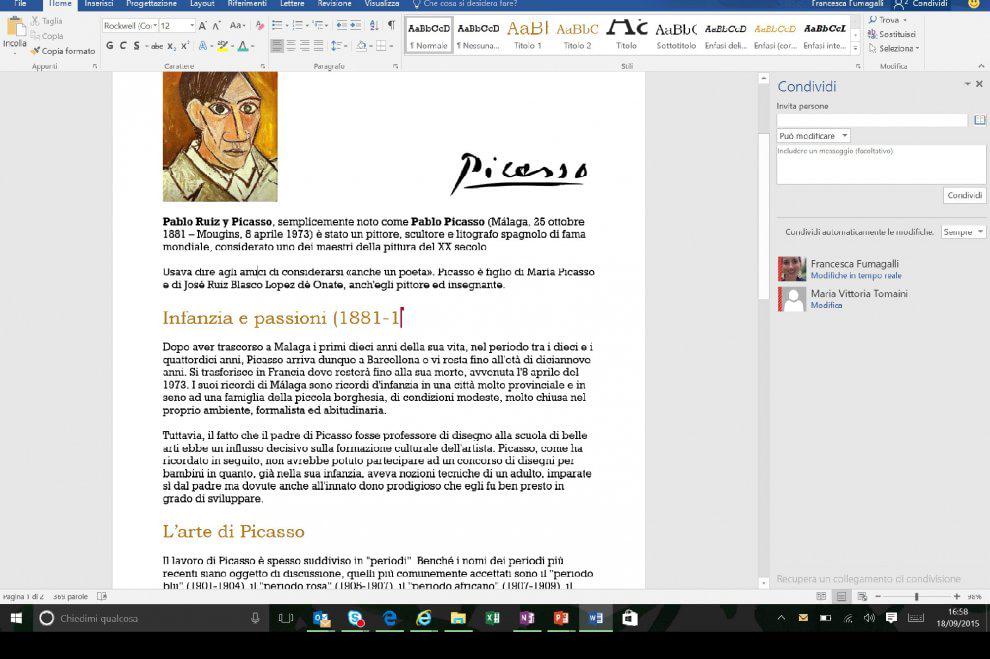Image resolution: width=990 pixels, height=659 pixels.
Task: Open the font size dropdown arrow
Action: (x=192, y=26)
